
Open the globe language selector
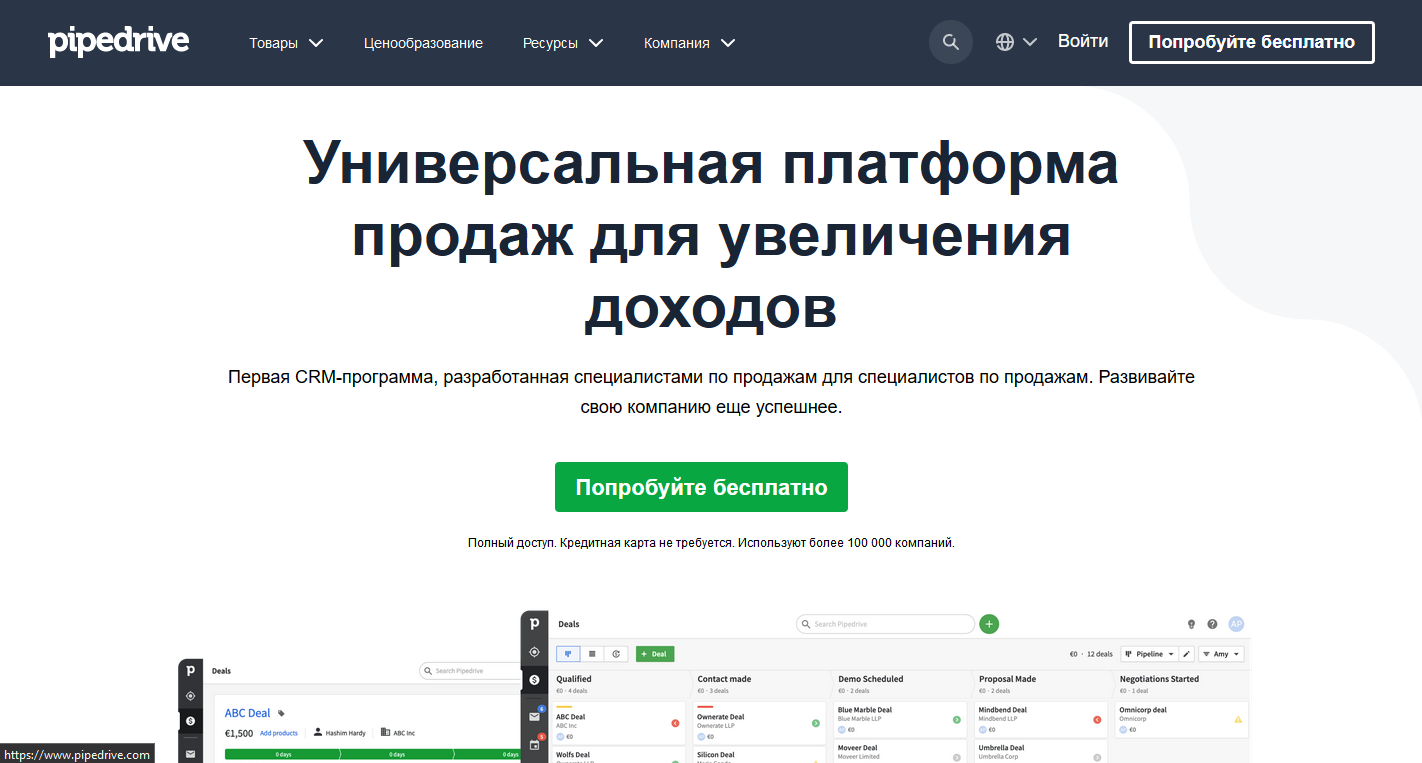tap(1016, 42)
